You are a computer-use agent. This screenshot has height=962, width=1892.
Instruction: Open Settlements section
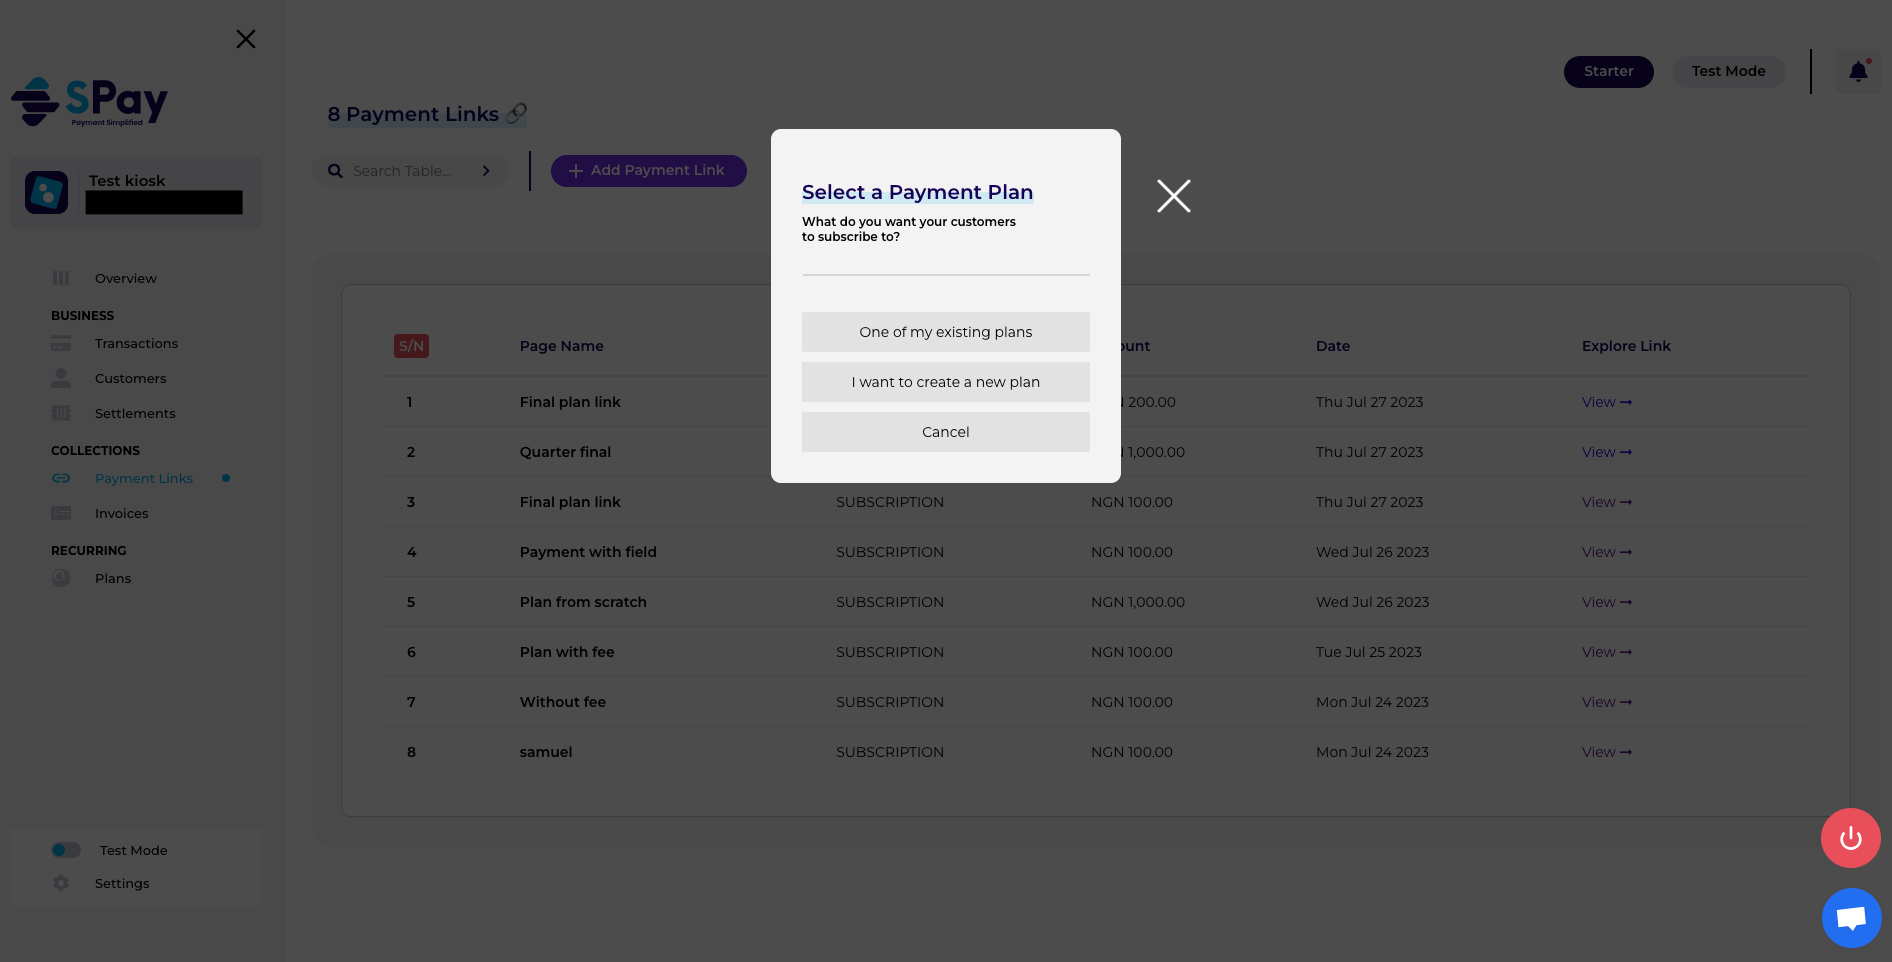pos(135,413)
